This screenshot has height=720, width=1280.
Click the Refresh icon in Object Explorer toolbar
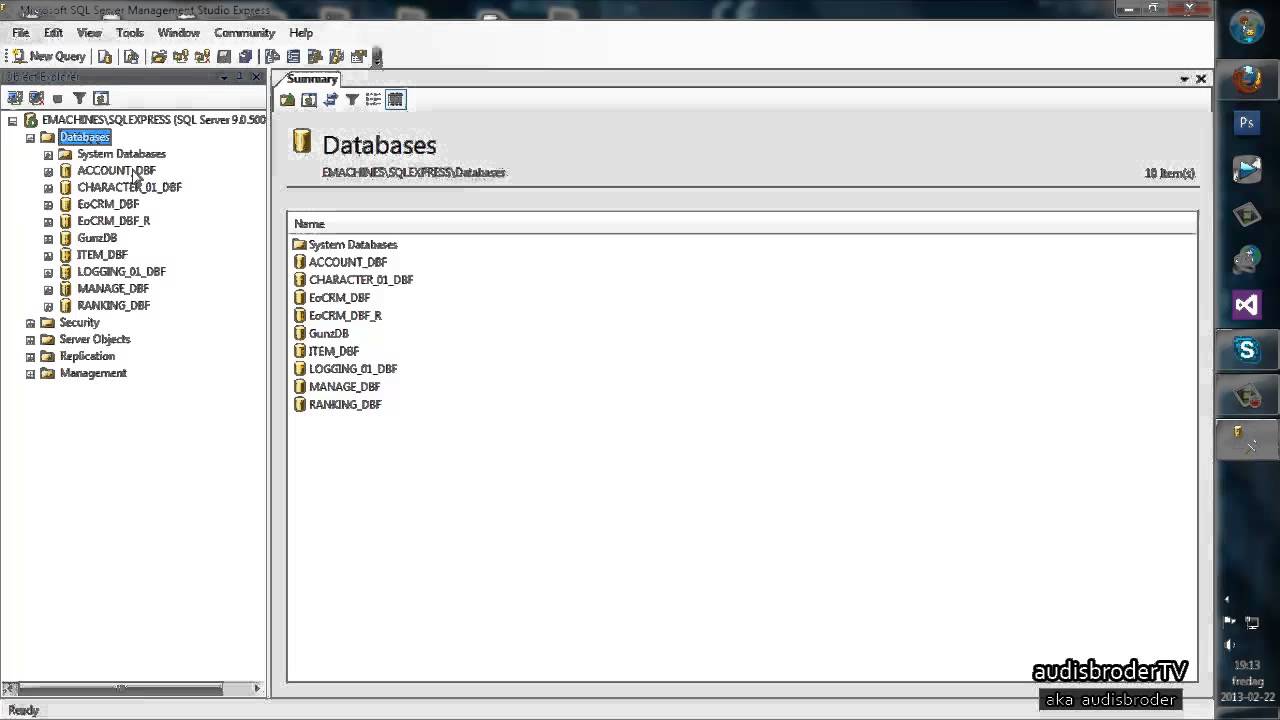(x=101, y=98)
